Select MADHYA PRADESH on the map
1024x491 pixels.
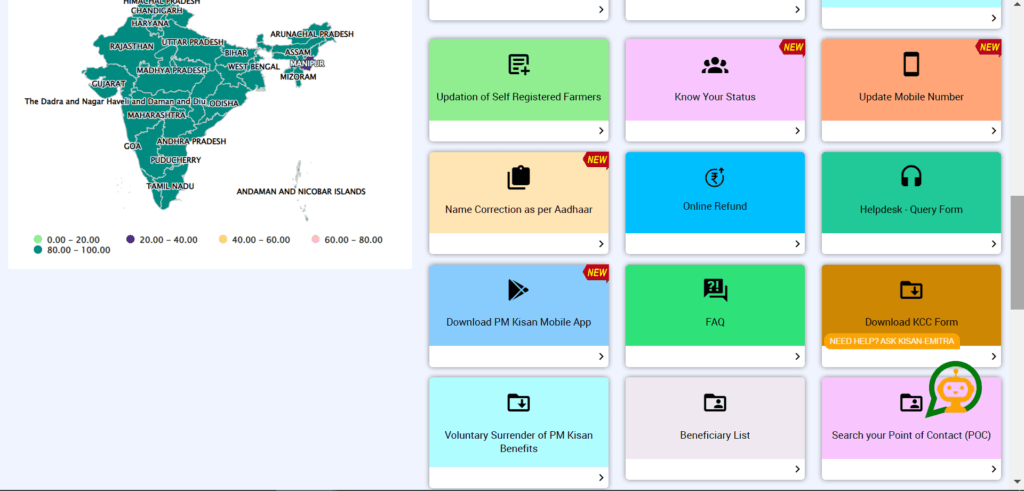click(x=171, y=70)
